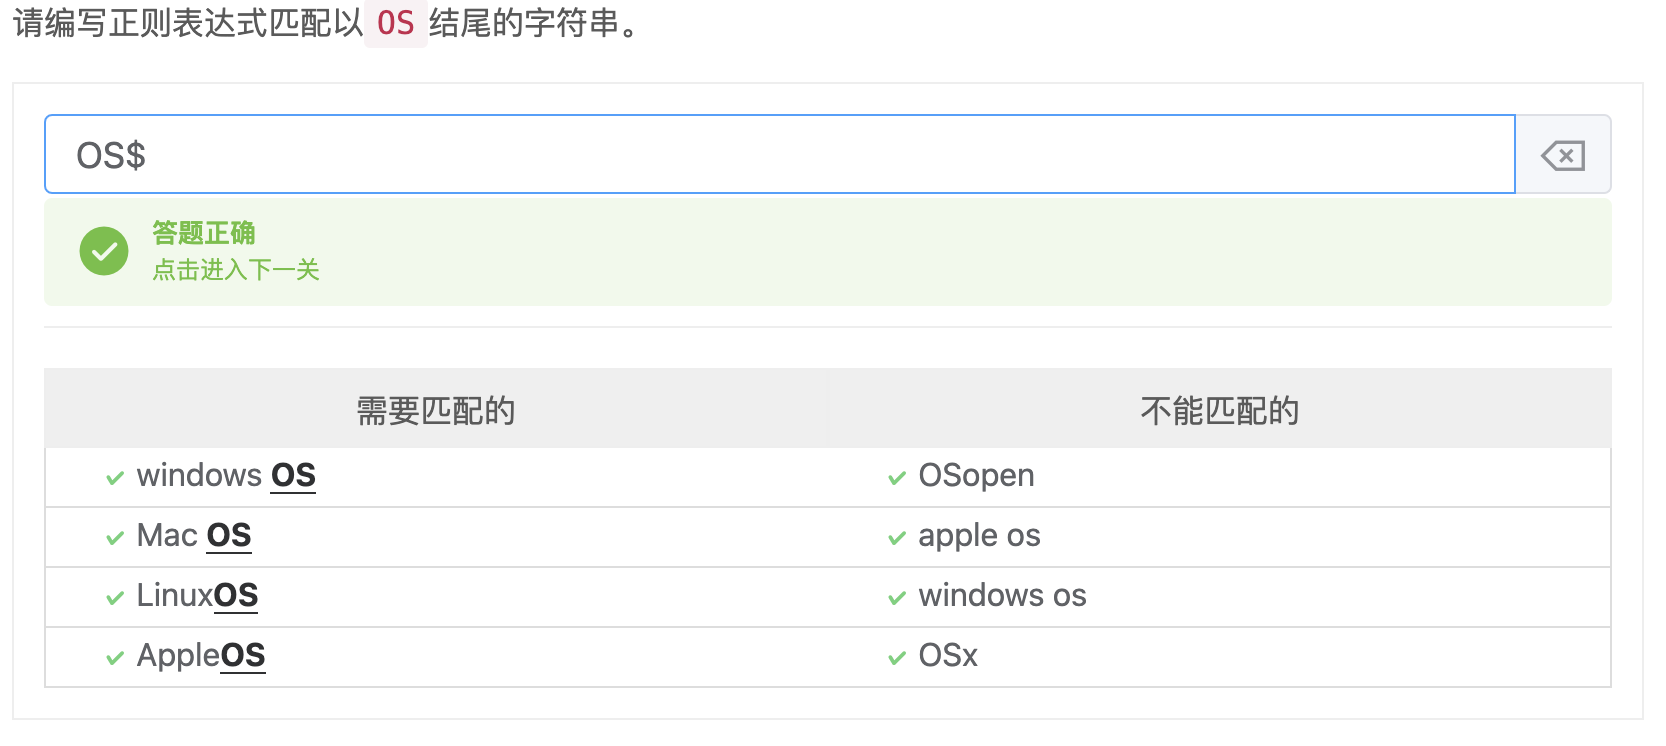Click the checkmark beside lowercase "windows os"
The height and width of the screenshot is (746, 1666).
click(x=897, y=598)
